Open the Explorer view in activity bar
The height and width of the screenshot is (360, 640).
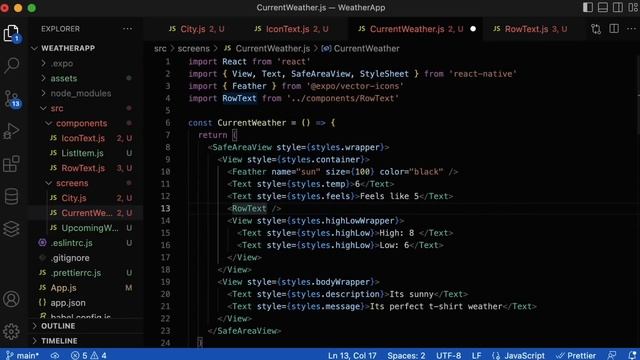click(11, 33)
